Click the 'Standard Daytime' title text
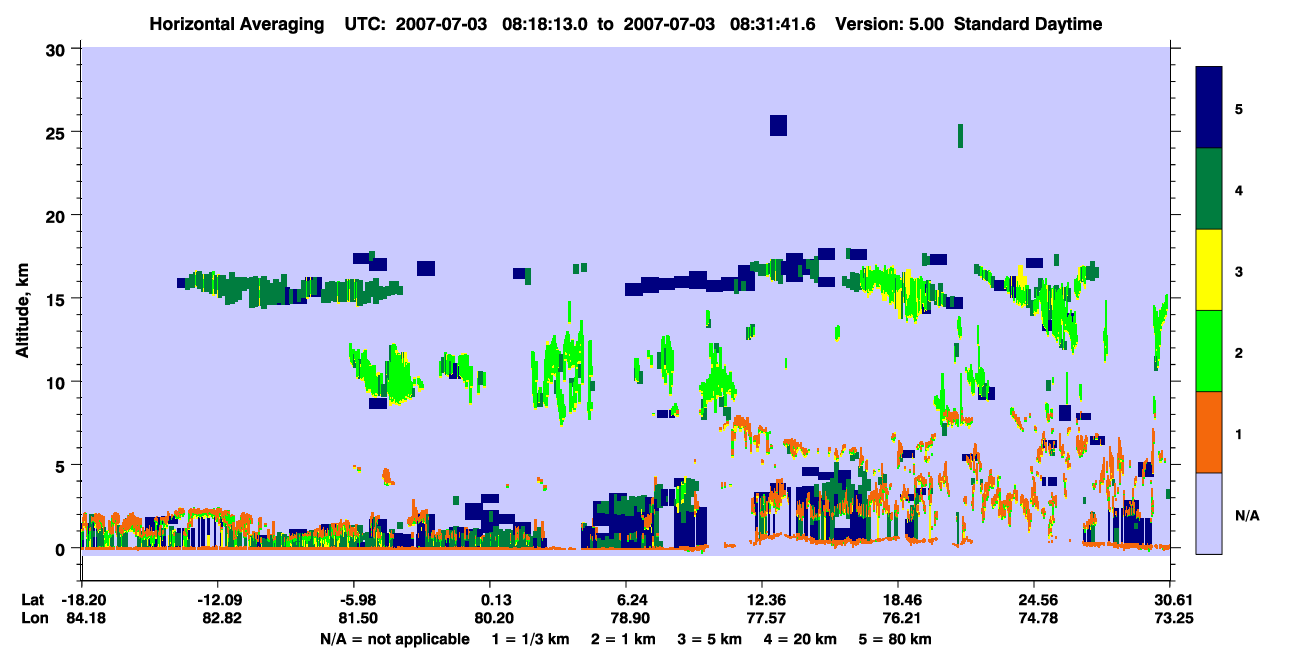The height and width of the screenshot is (667, 1300). pos(1028,24)
